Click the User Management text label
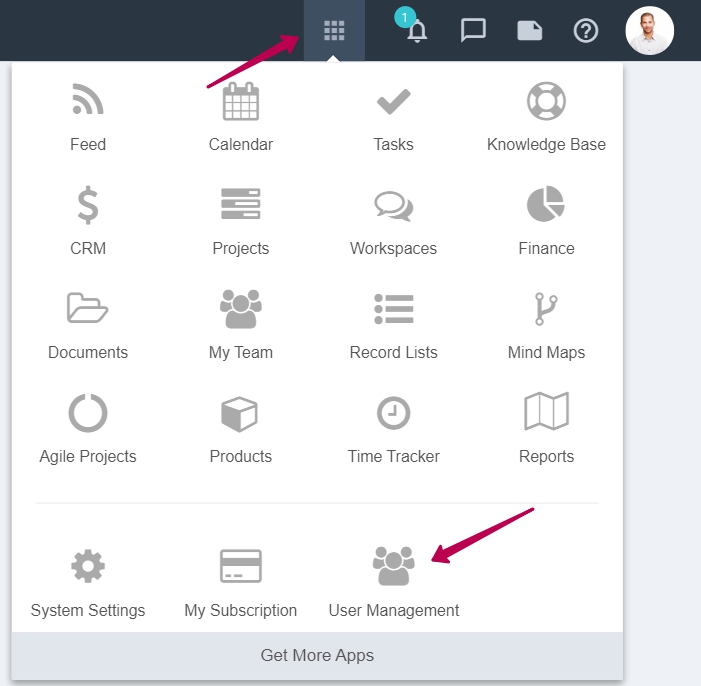This screenshot has height=686, width=701. pyautogui.click(x=393, y=611)
